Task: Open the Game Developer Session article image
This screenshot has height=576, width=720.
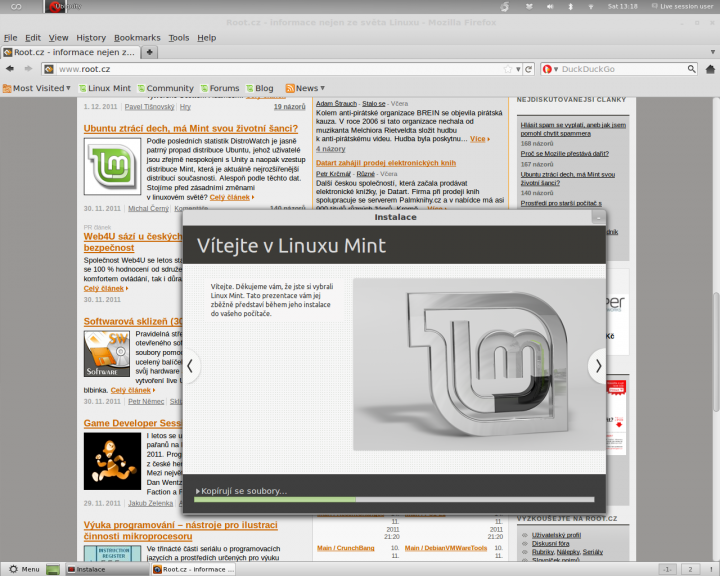Action: [x=112, y=461]
